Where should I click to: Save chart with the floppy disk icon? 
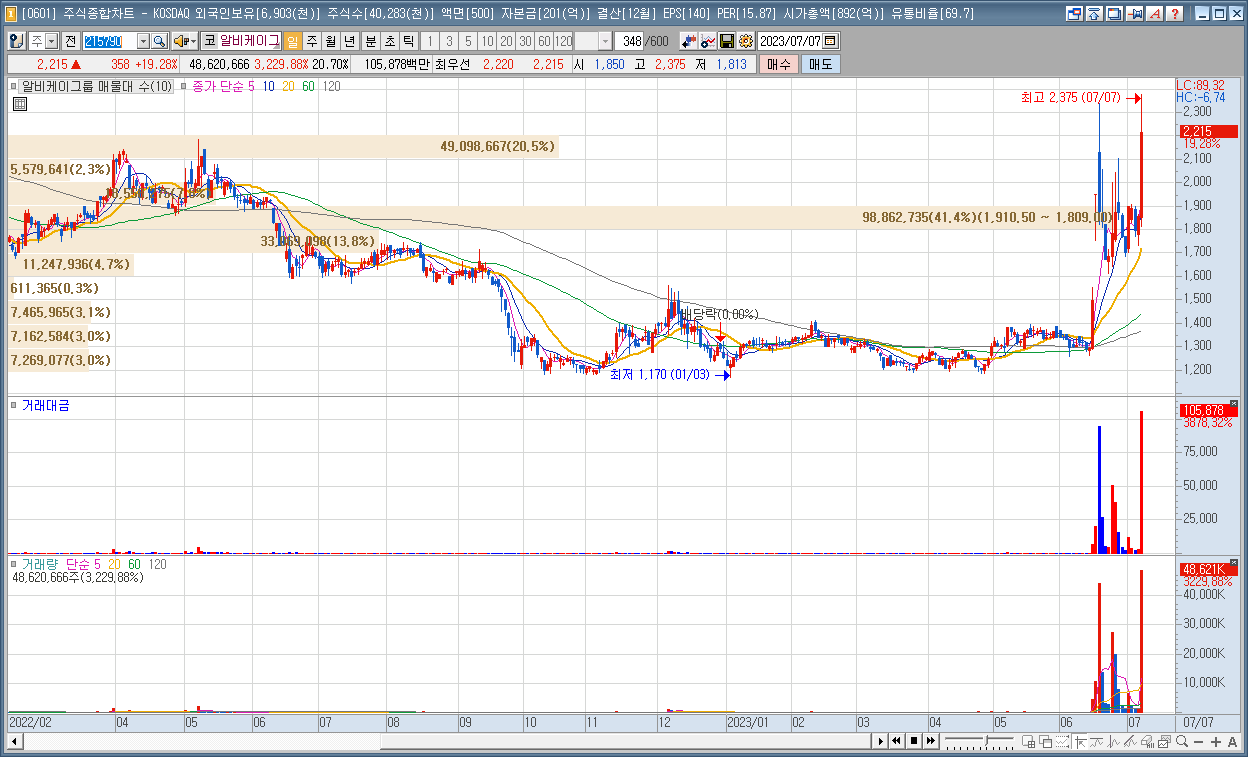tap(727, 41)
